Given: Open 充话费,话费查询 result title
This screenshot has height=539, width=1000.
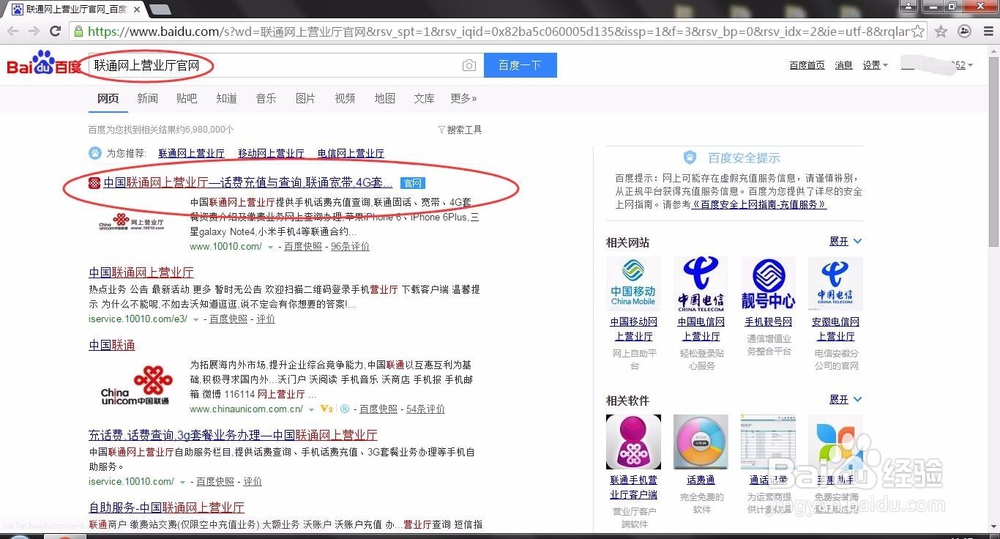Looking at the screenshot, I should tap(233, 435).
